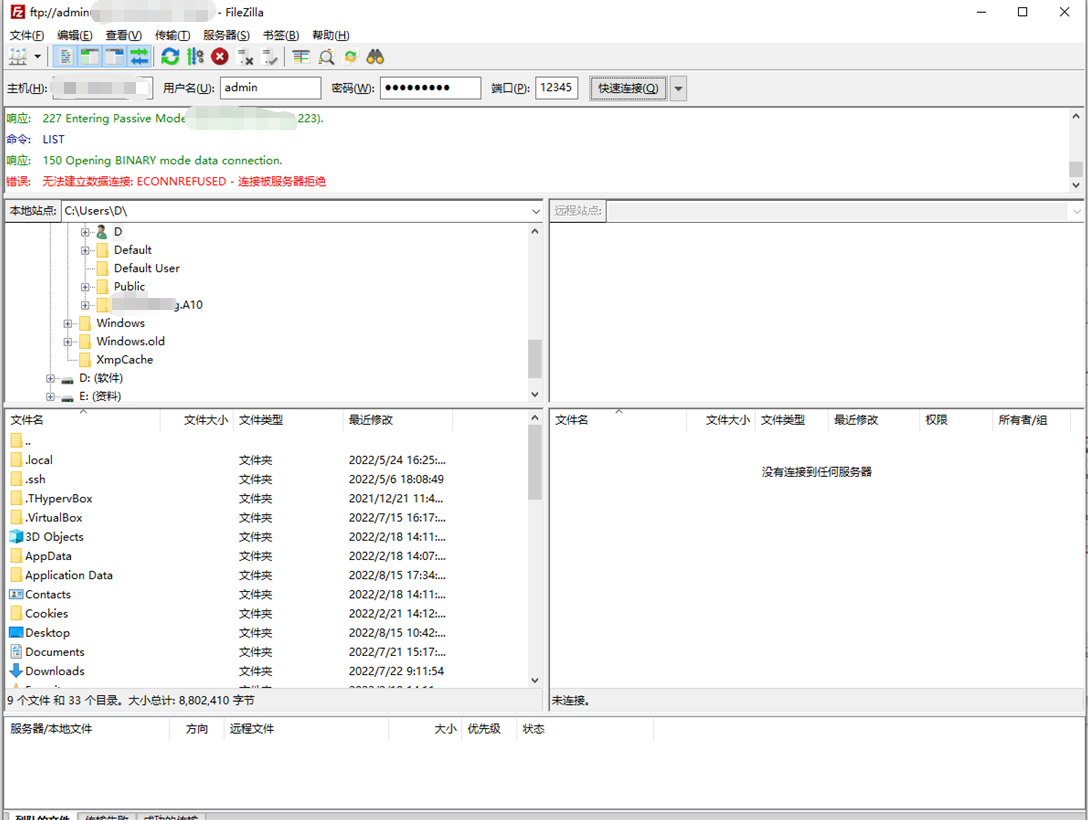Open the 书签(B) menu
The height and width of the screenshot is (820, 1088).
click(280, 35)
